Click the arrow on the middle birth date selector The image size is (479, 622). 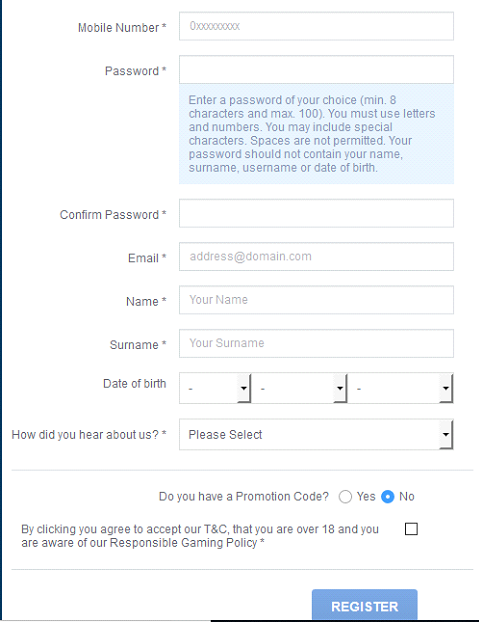[340, 388]
